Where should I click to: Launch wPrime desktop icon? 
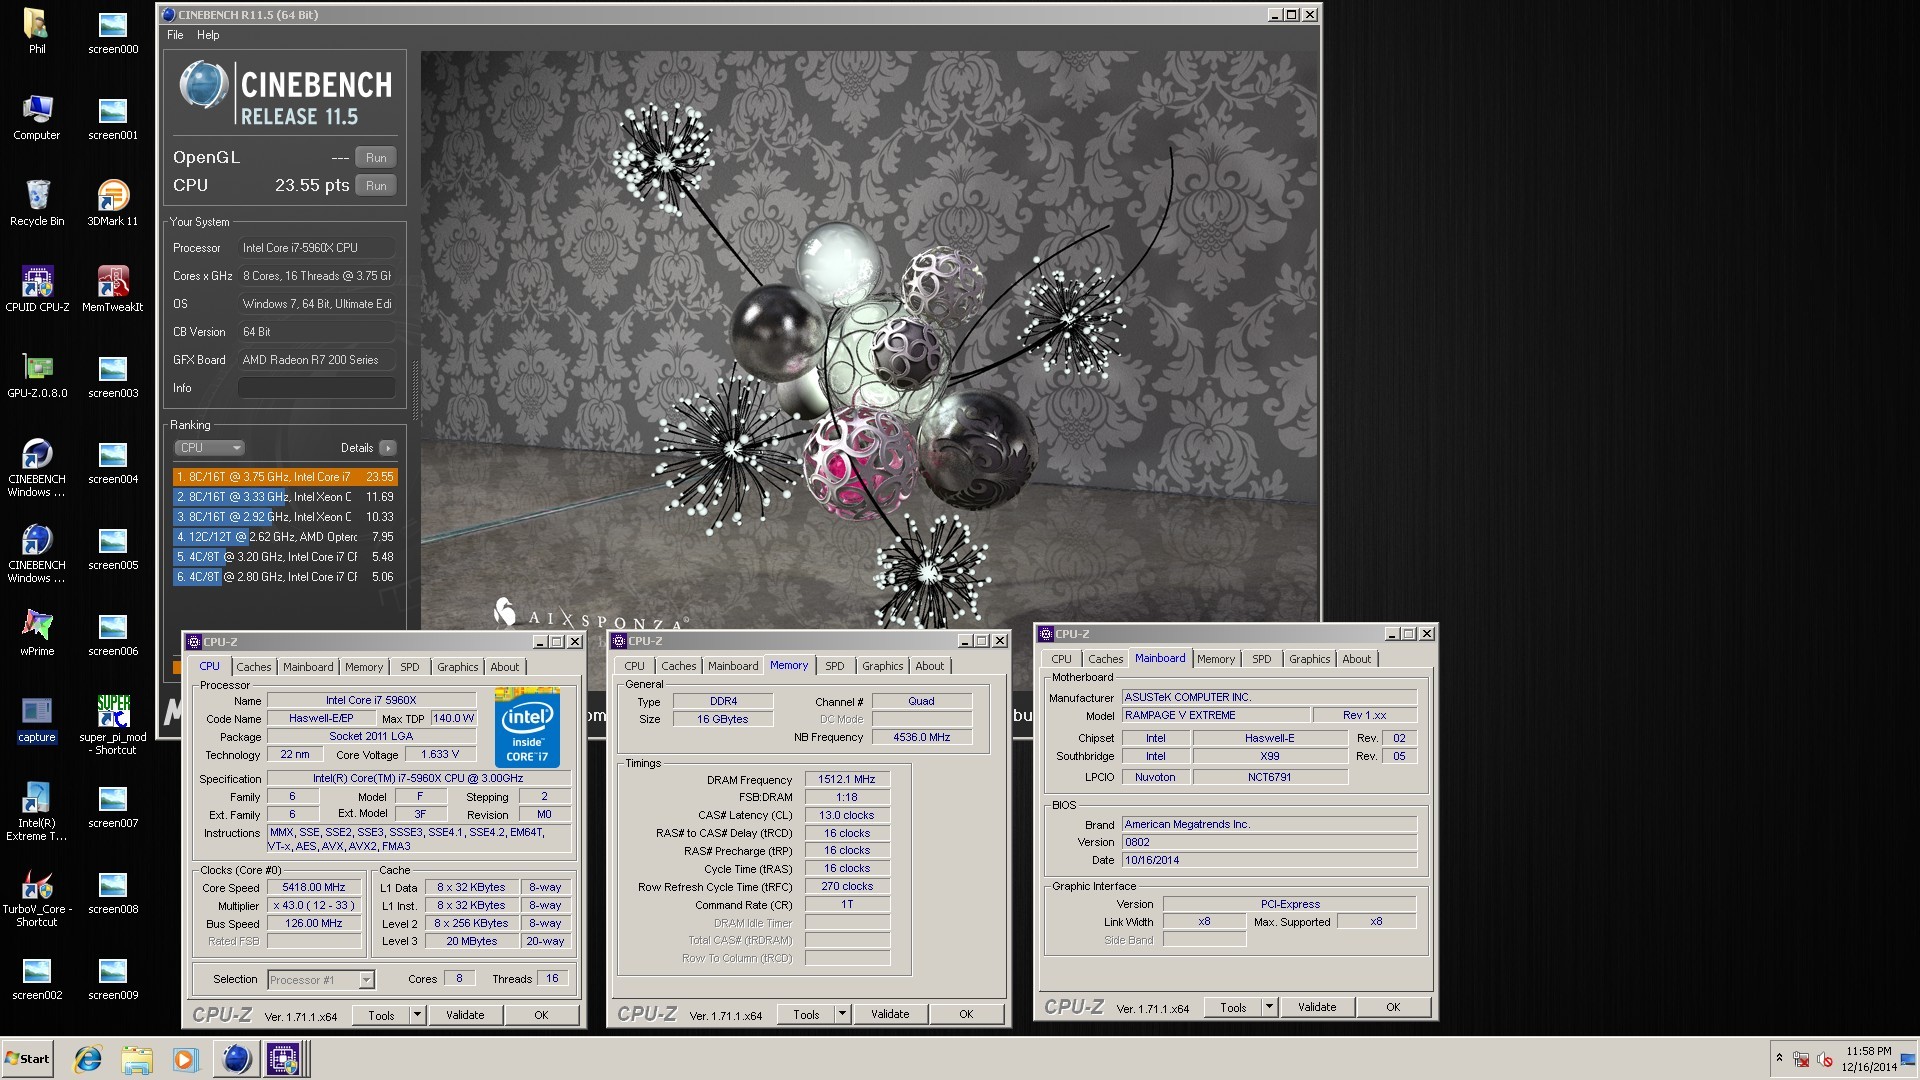click(x=37, y=633)
